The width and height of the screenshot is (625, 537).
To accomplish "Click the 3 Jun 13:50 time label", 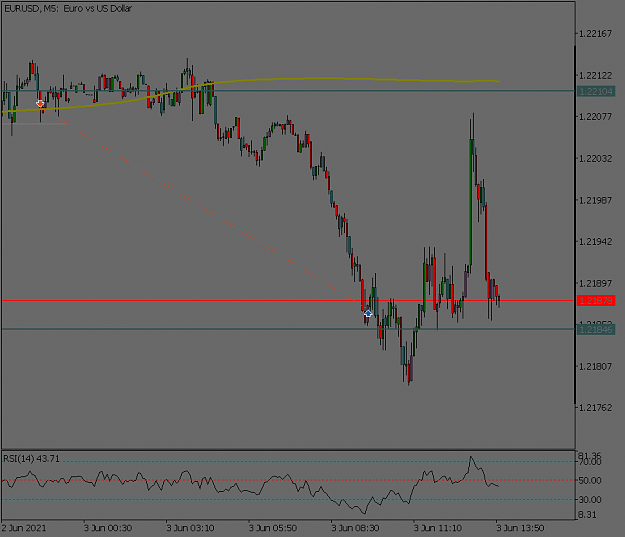I will [520, 528].
